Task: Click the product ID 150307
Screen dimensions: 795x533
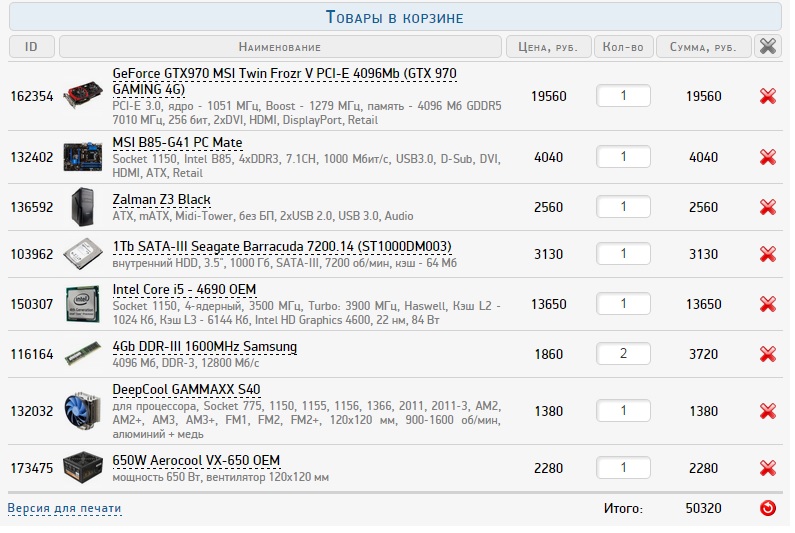Action: click(32, 305)
